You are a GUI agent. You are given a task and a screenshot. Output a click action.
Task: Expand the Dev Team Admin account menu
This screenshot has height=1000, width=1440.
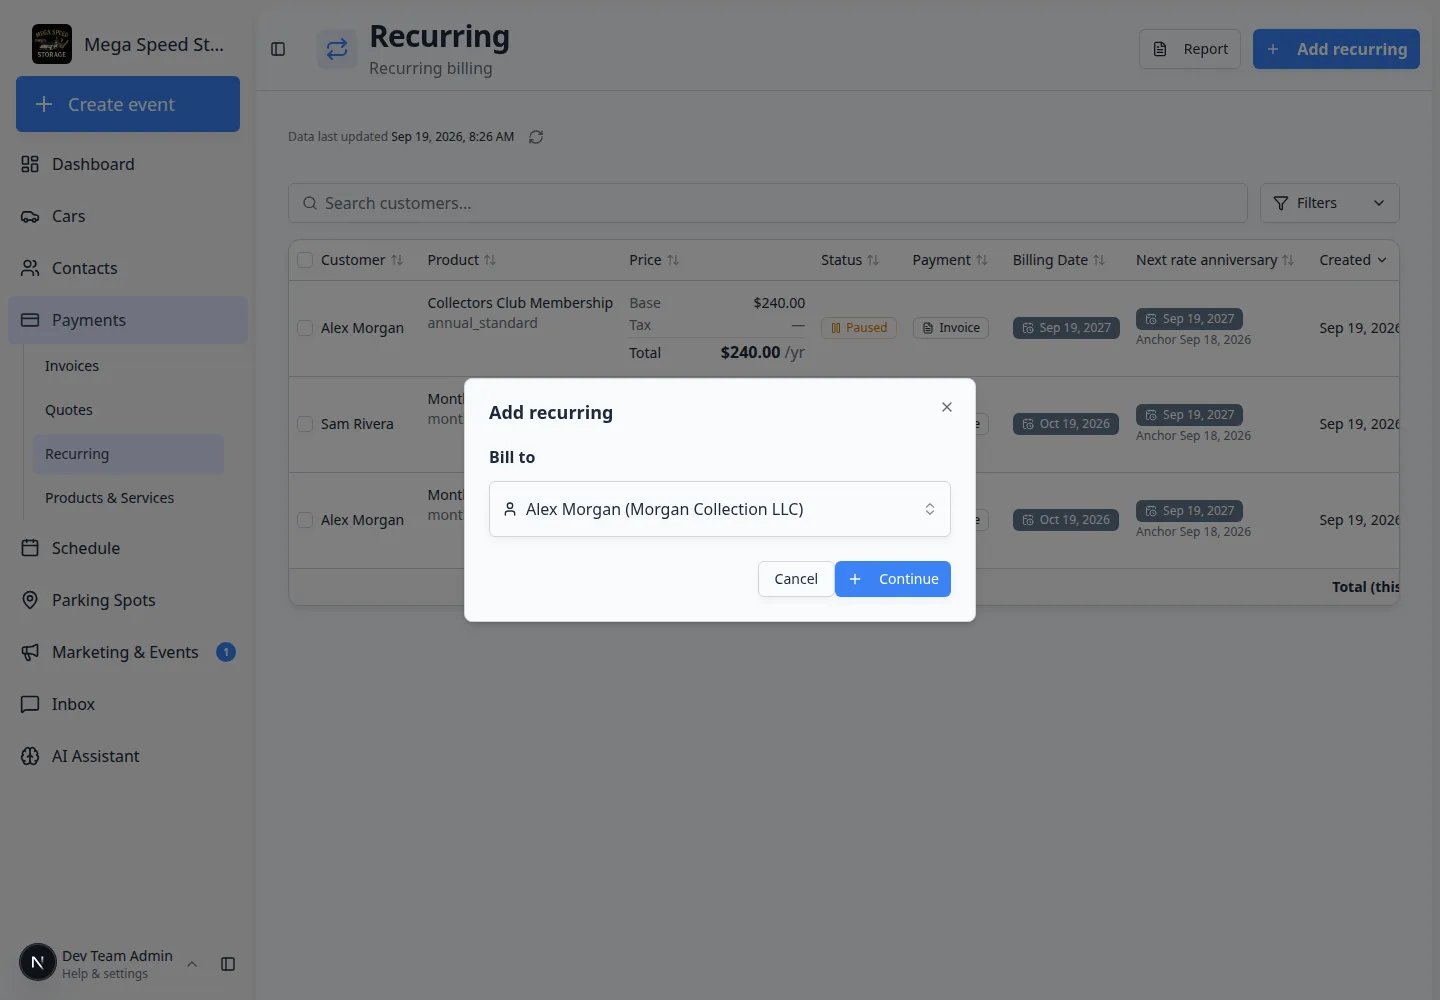pos(192,964)
